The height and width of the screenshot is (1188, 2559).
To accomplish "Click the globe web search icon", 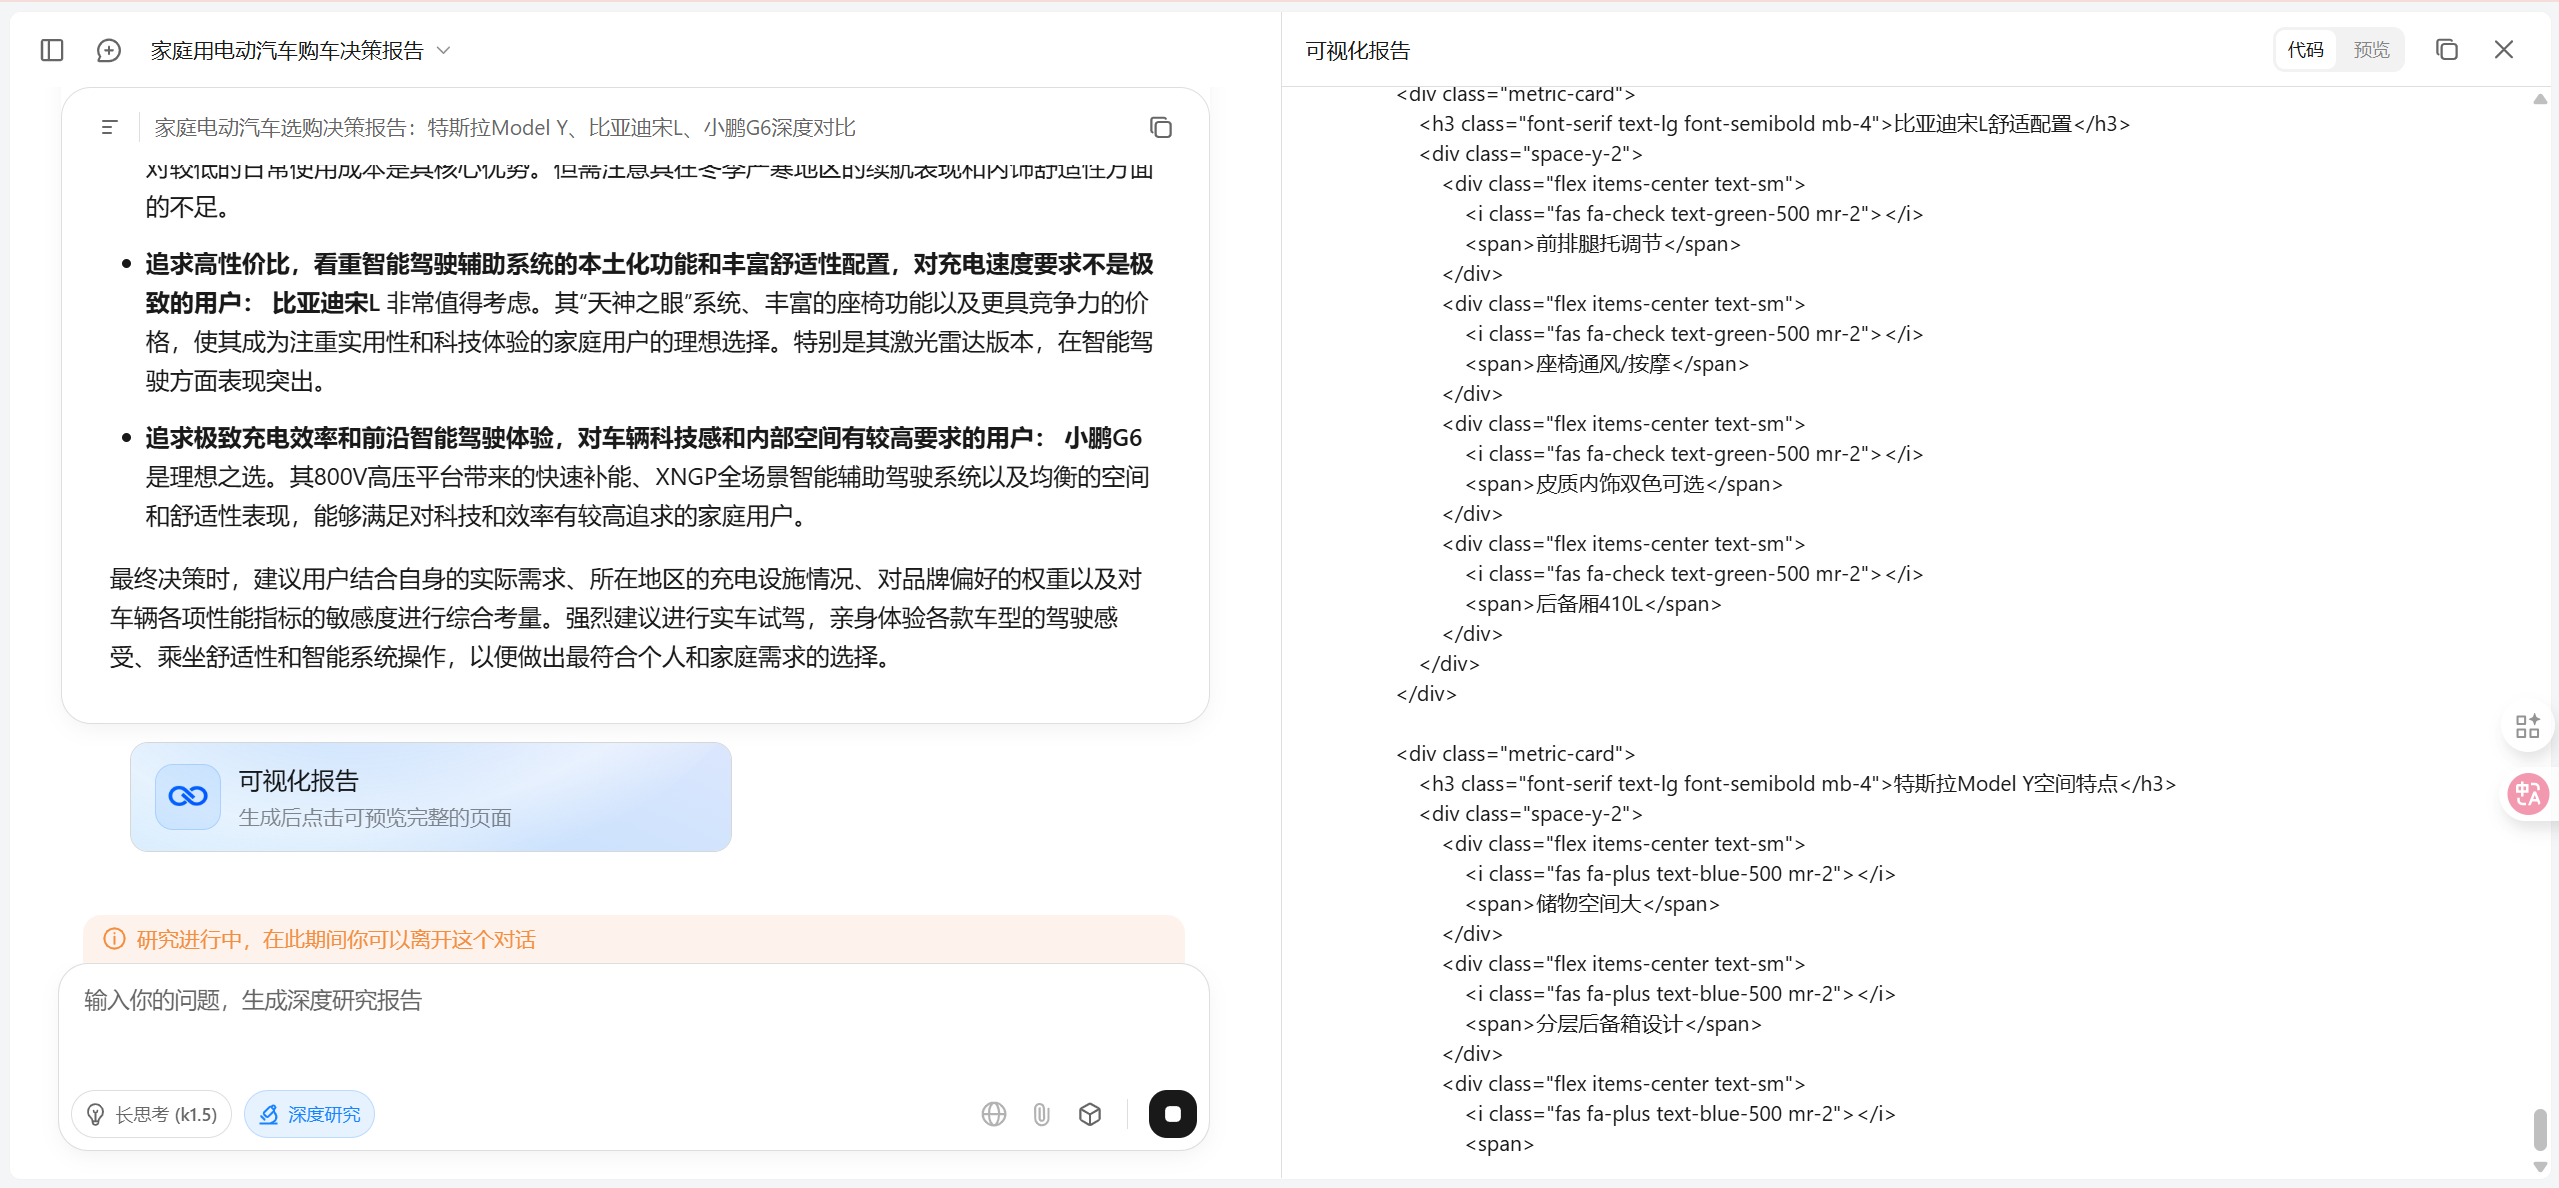I will point(994,1114).
